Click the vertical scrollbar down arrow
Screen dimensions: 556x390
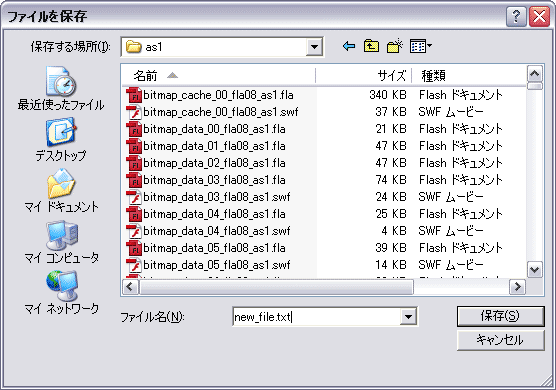click(x=534, y=270)
